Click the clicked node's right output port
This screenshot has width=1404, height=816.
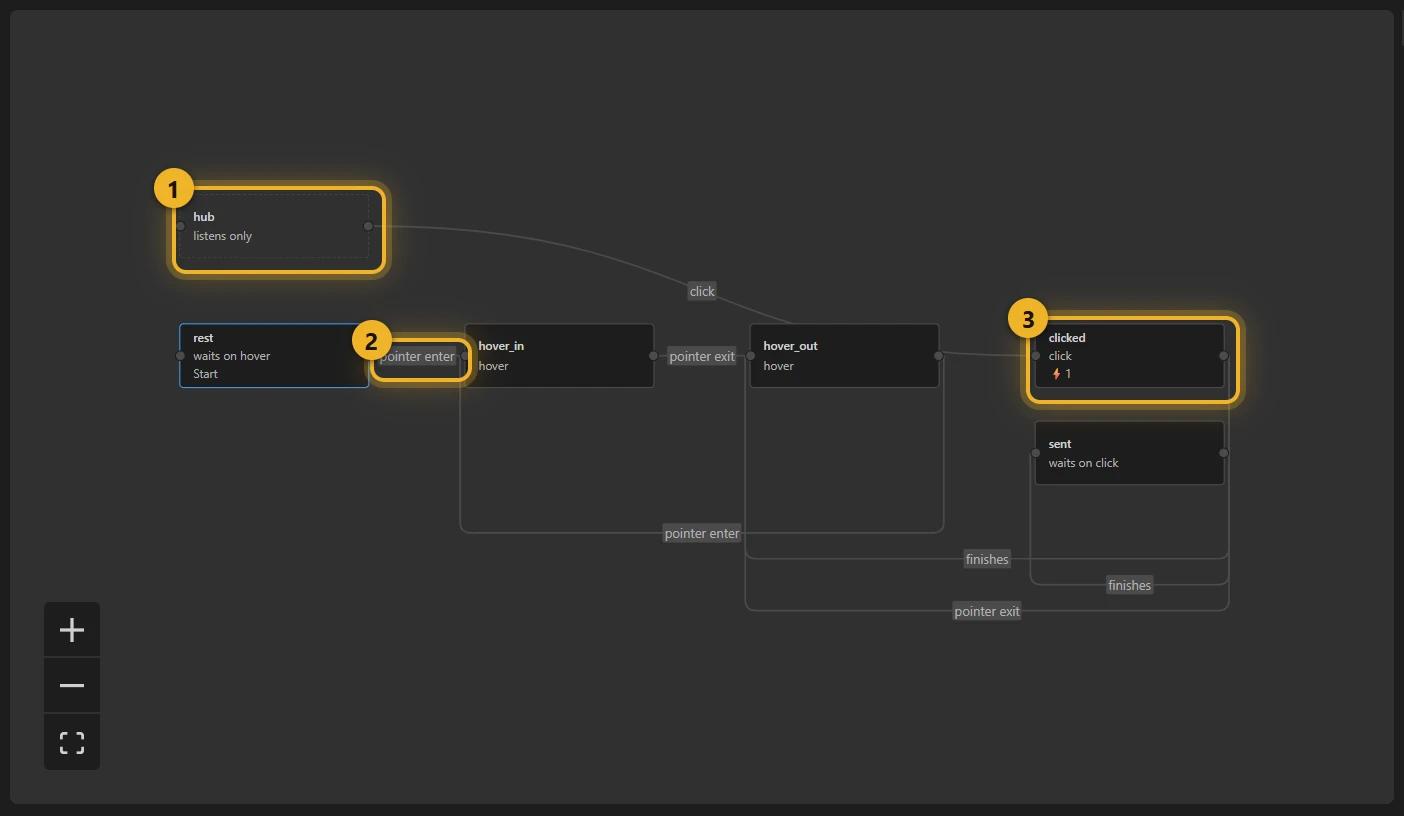click(x=1224, y=355)
